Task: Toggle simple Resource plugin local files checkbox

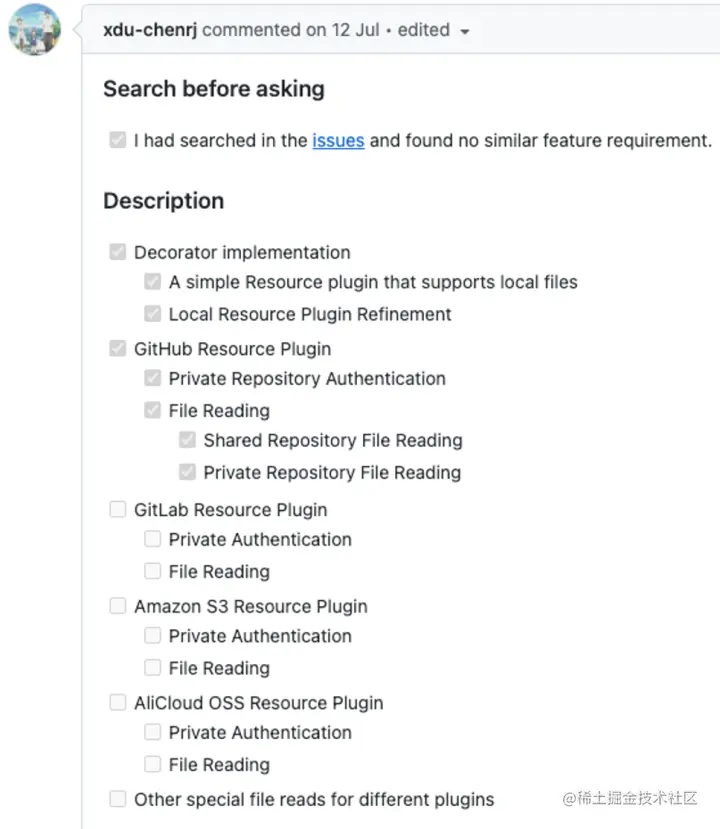Action: pyautogui.click(x=153, y=282)
